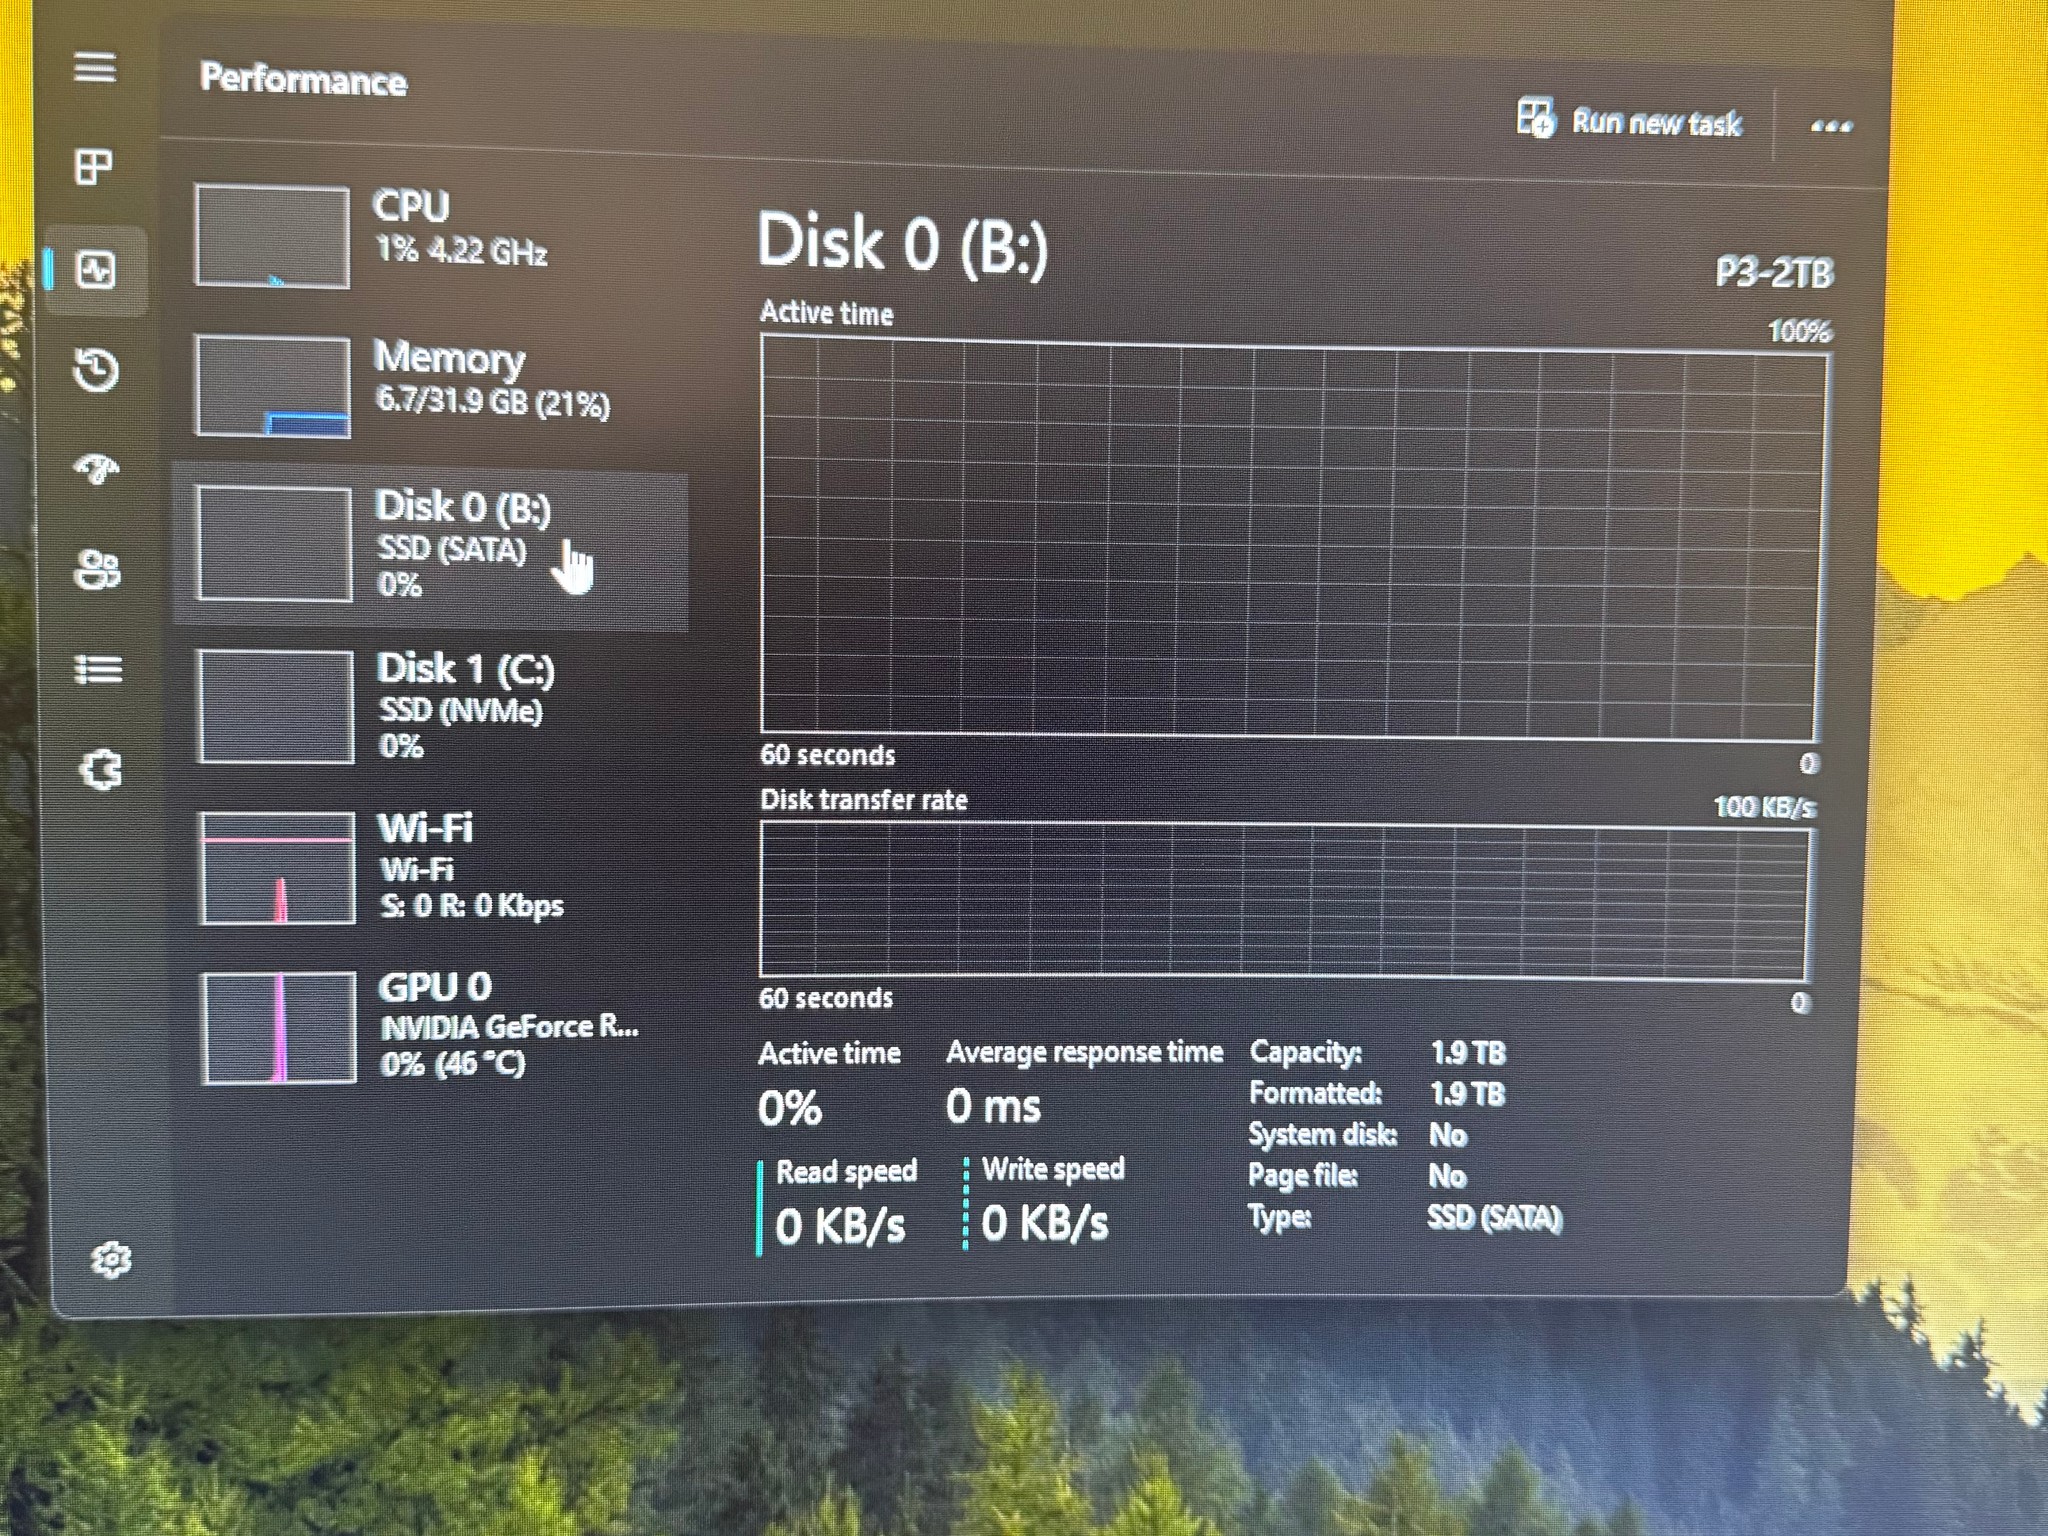Screen dimensions: 2048x1536
Task: Open the App history page icon
Action: click(x=96, y=369)
